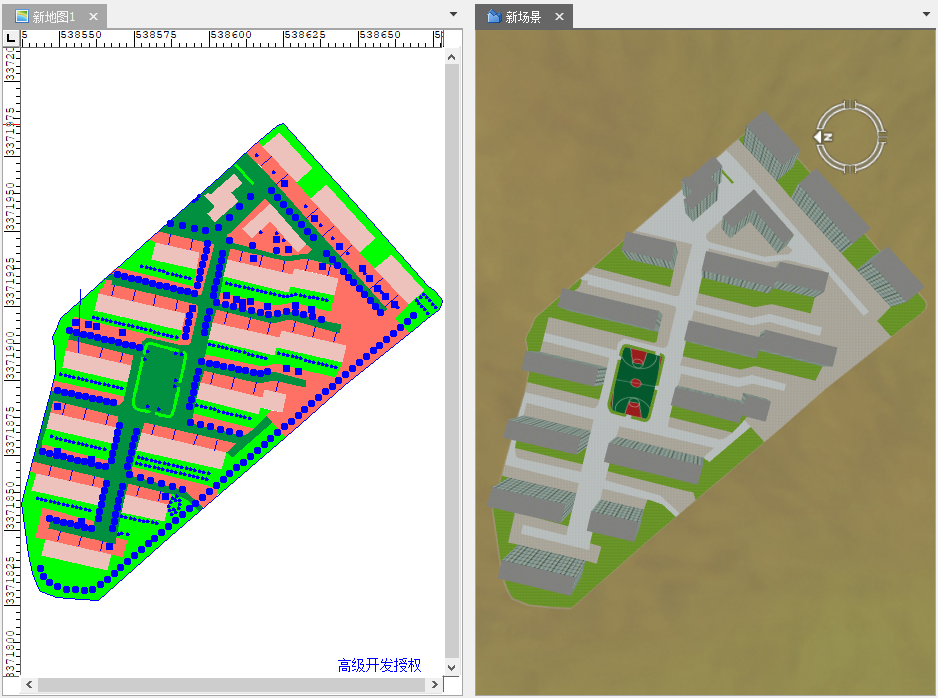938x698 pixels.
Task: Click the map's vertical scrollbar thumb
Action: [x=452, y=360]
